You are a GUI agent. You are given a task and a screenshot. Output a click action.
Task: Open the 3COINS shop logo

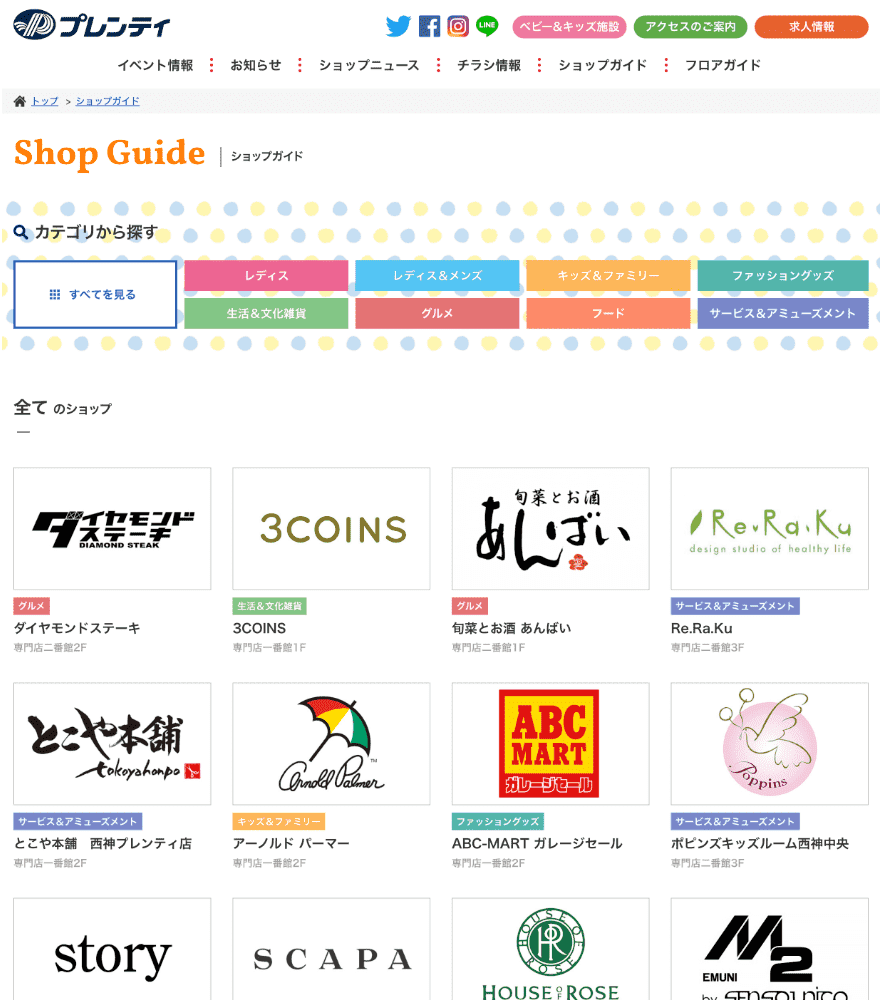click(x=331, y=529)
